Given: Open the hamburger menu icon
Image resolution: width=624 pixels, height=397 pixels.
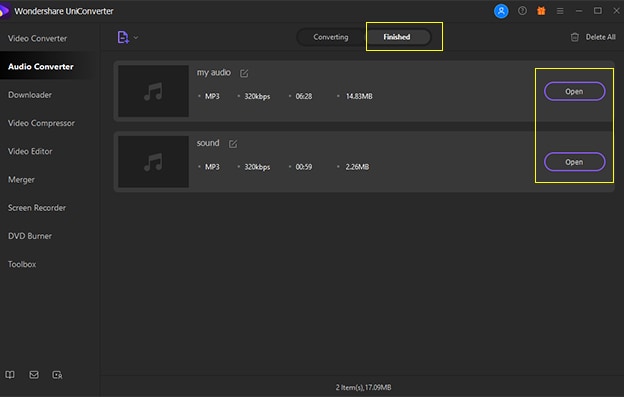Looking at the screenshot, I should [x=560, y=11].
